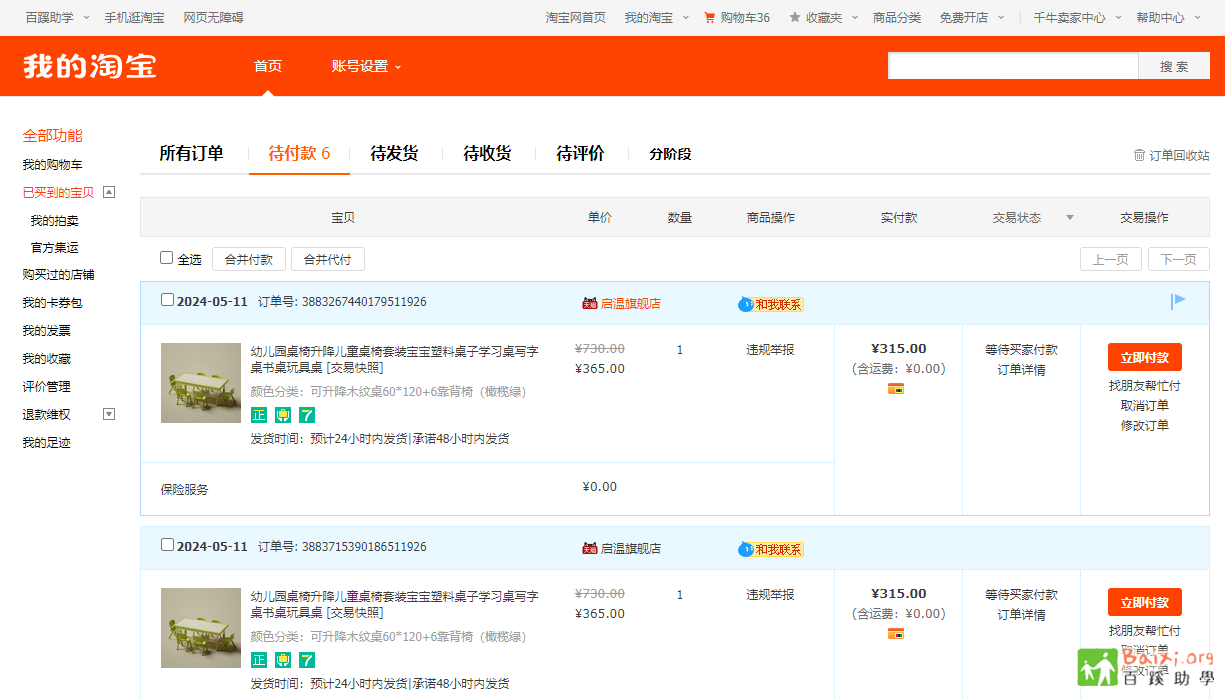Switch to the 所有订单 tab
Screen dimensions: 1225x699
tap(191, 153)
